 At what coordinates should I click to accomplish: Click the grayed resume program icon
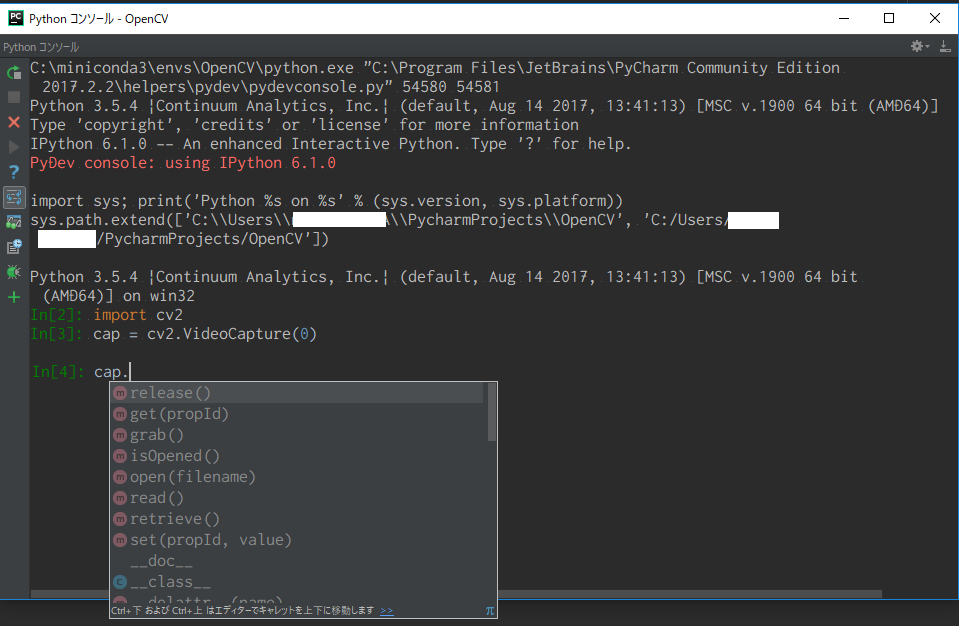[13, 148]
